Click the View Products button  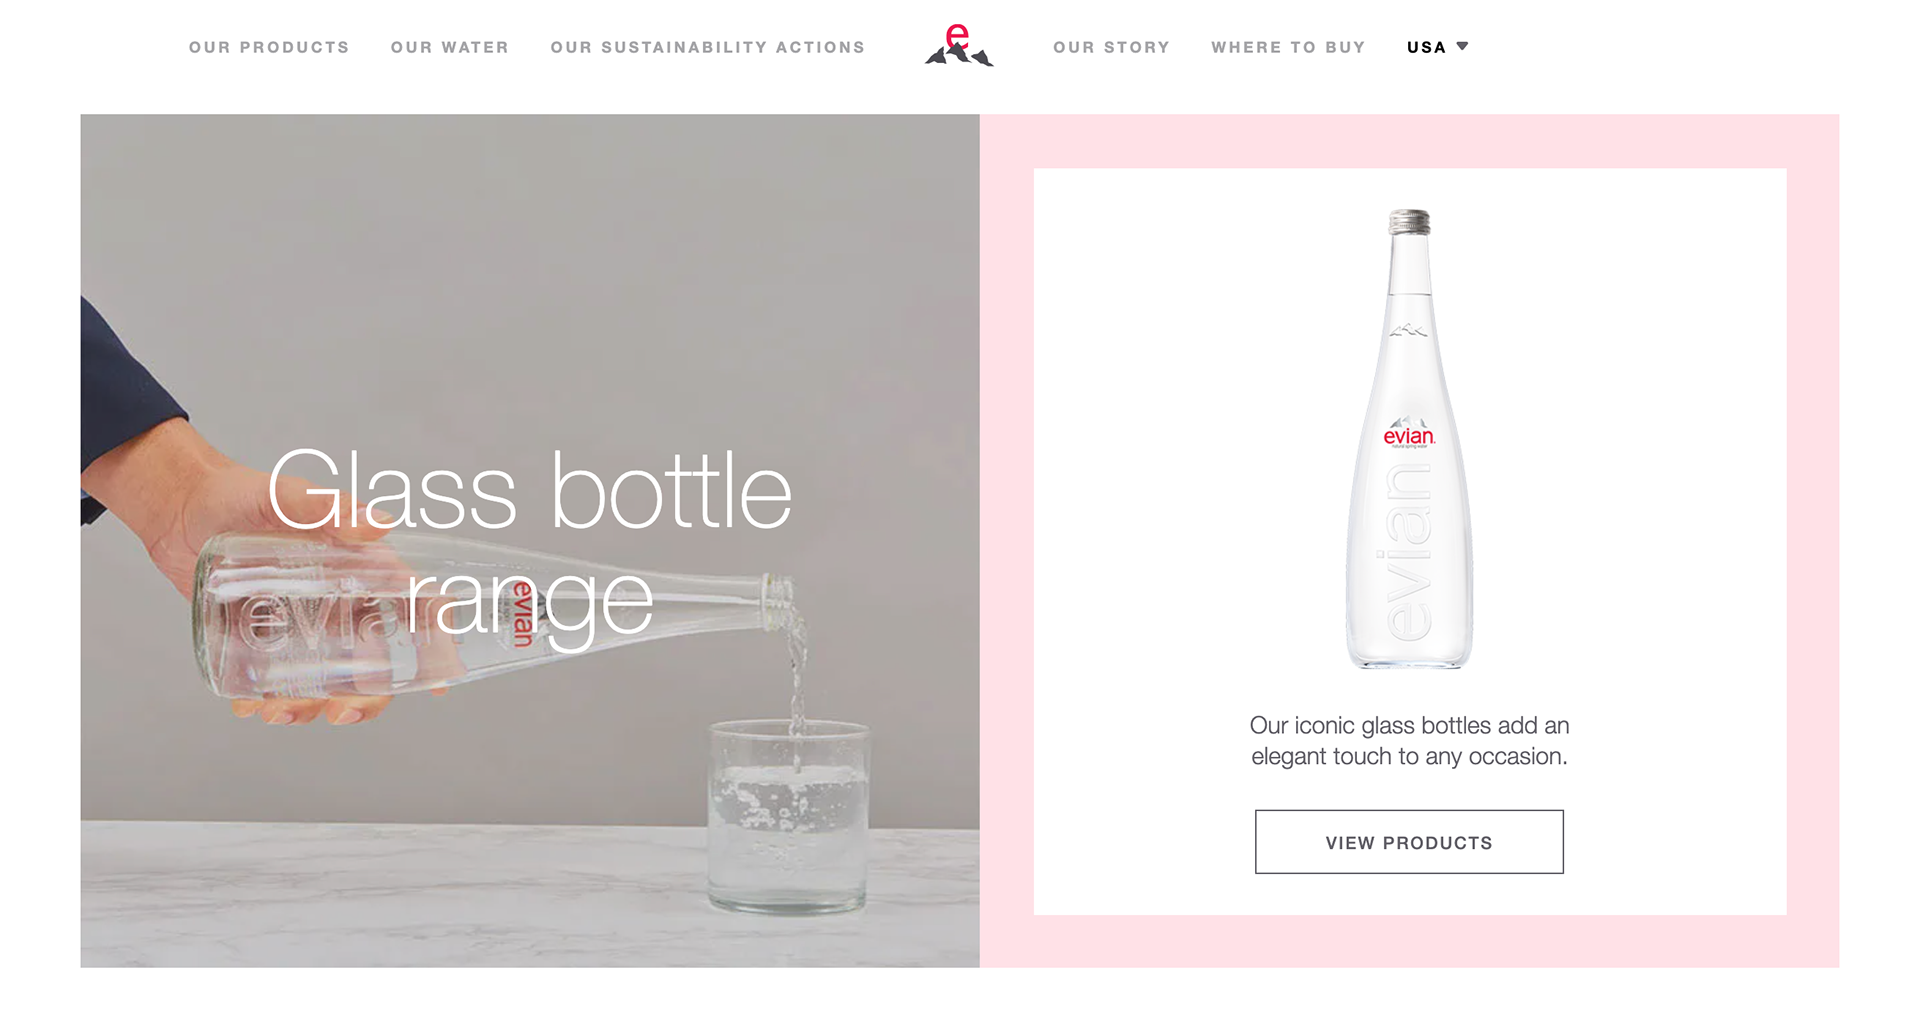point(1409,842)
